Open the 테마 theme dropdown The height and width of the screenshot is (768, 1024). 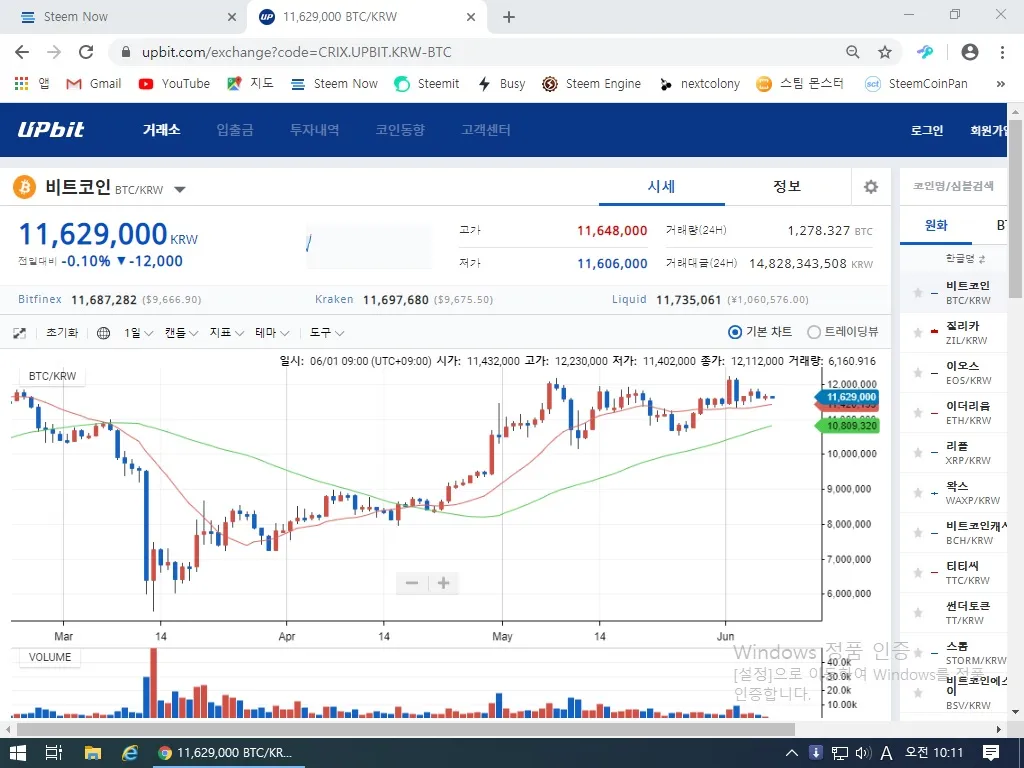pyautogui.click(x=272, y=333)
